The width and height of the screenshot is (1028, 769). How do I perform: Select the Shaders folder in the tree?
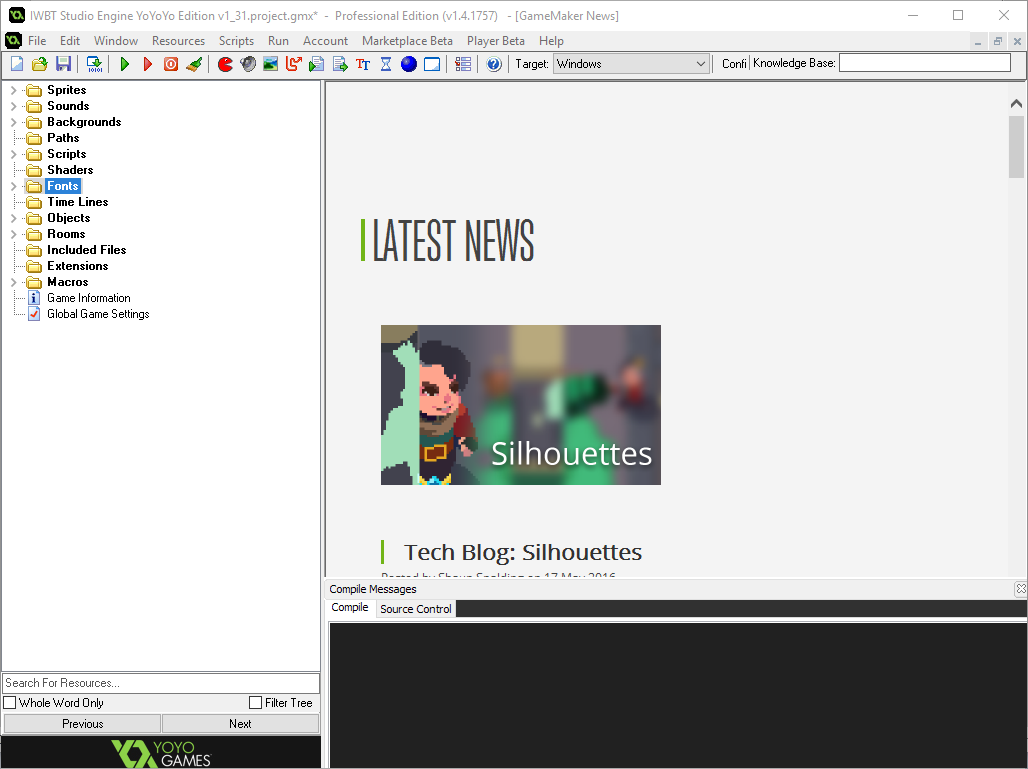coord(70,170)
